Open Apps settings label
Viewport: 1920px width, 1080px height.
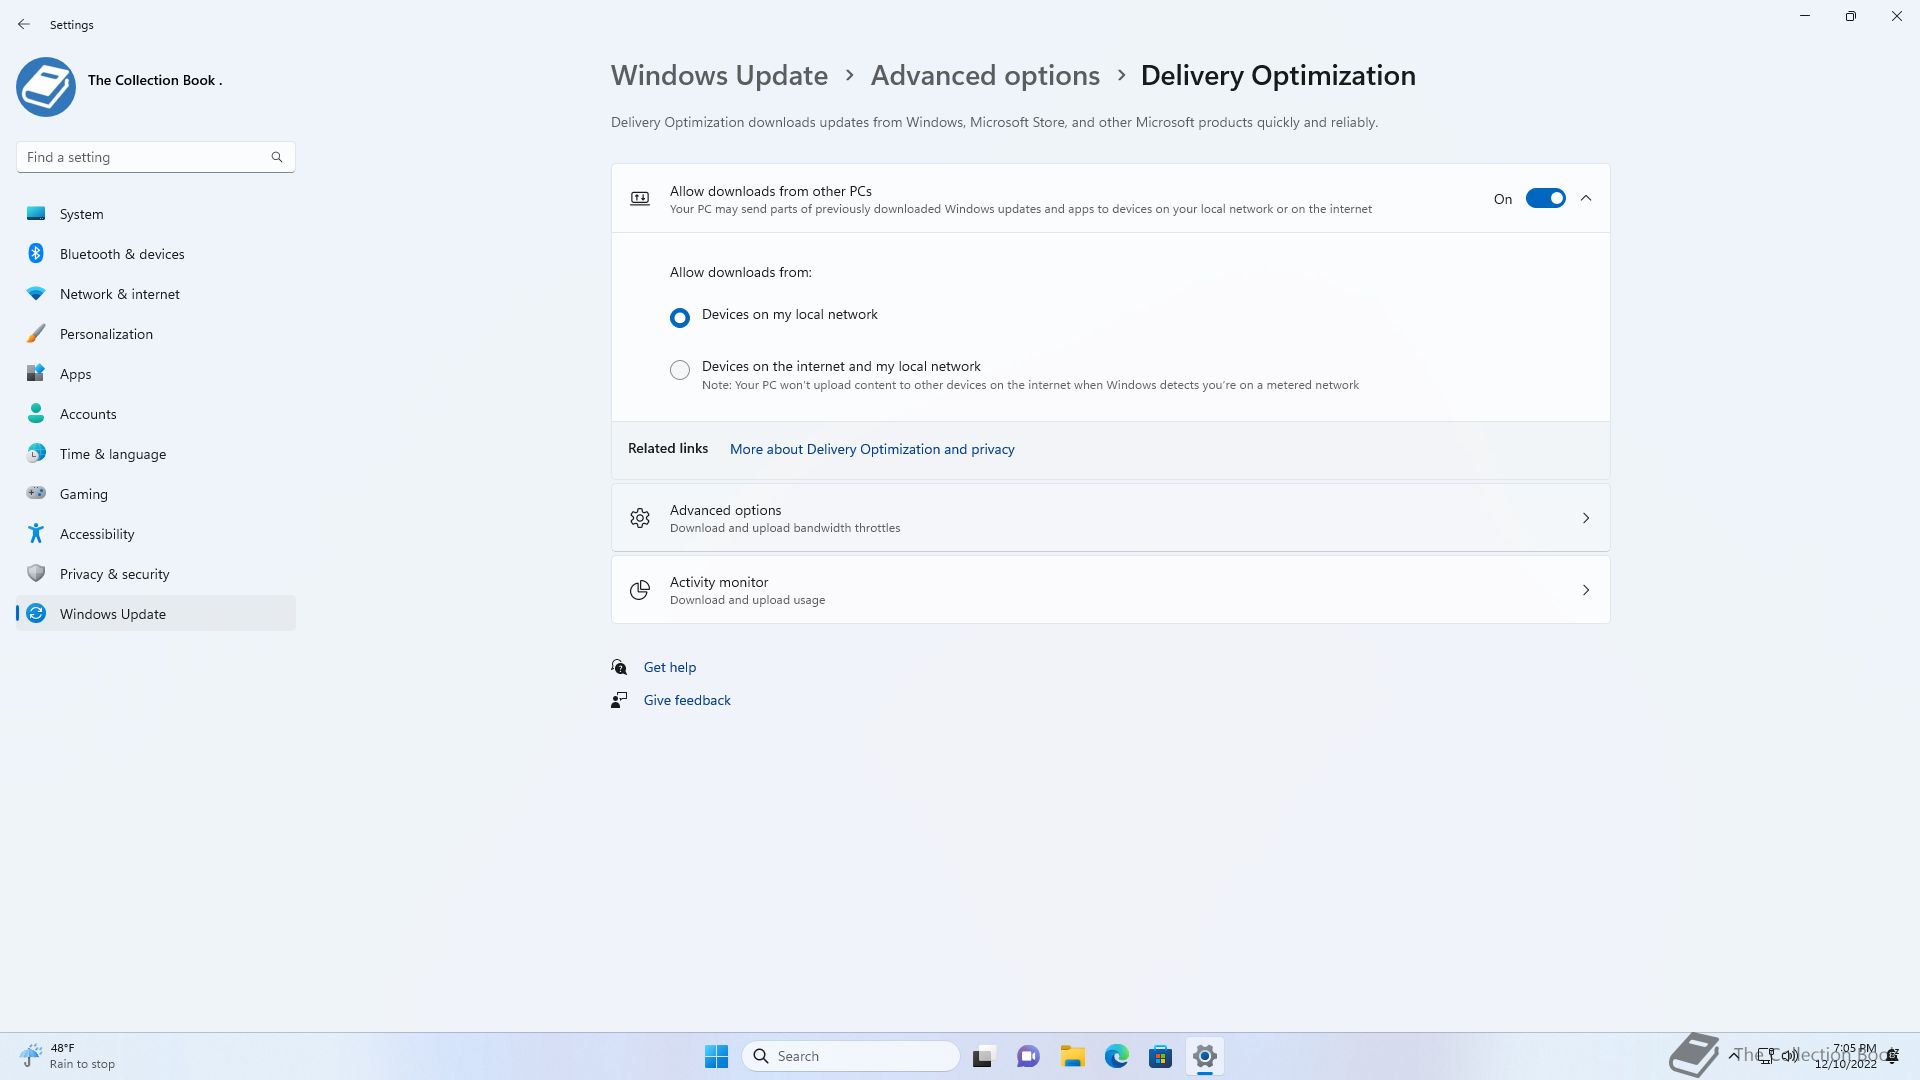pyautogui.click(x=75, y=374)
